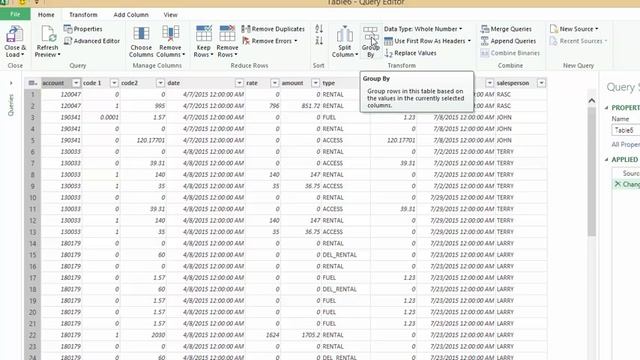640x360 pixels.
Task: Click the RASC salesperson cell in row 1
Action: pyautogui.click(x=521, y=94)
